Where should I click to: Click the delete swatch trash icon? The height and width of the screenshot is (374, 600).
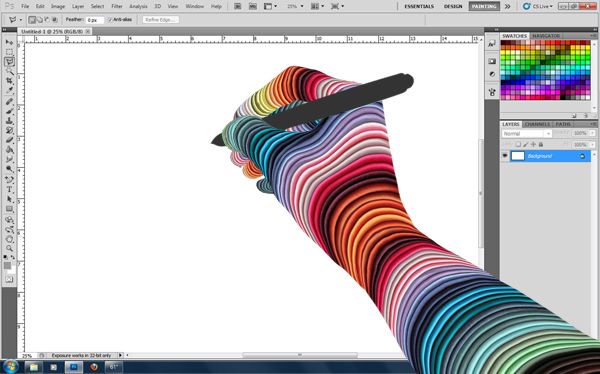tap(585, 116)
